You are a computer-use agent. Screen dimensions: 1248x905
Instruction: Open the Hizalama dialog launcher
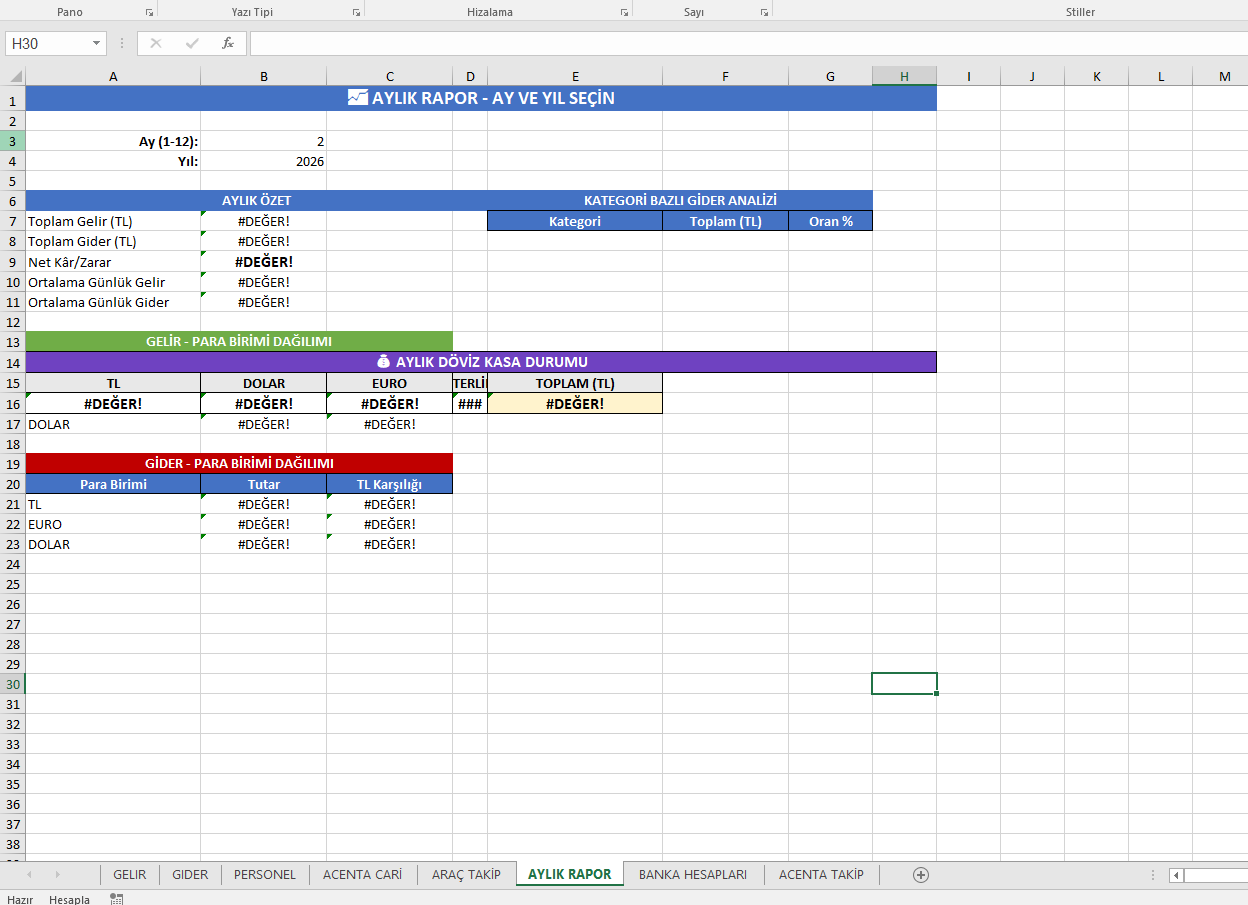click(x=625, y=13)
